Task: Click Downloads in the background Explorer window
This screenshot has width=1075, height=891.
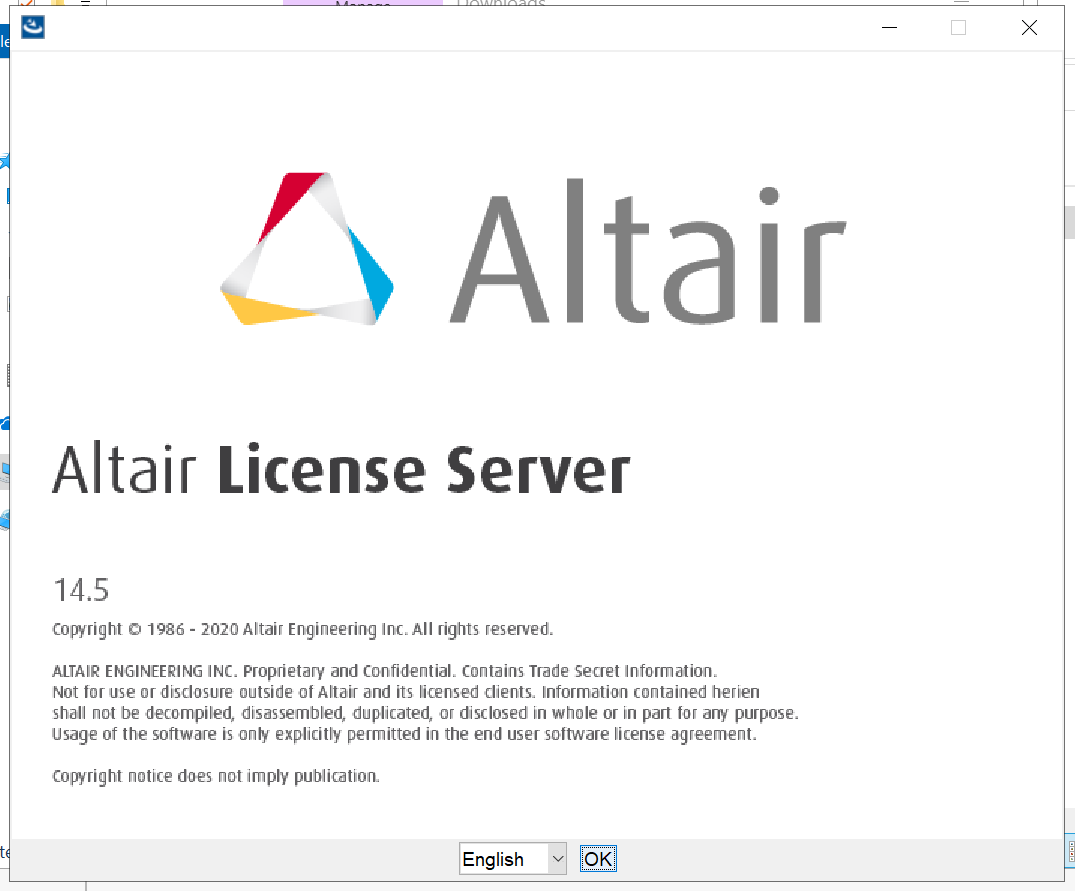Action: click(501, 4)
